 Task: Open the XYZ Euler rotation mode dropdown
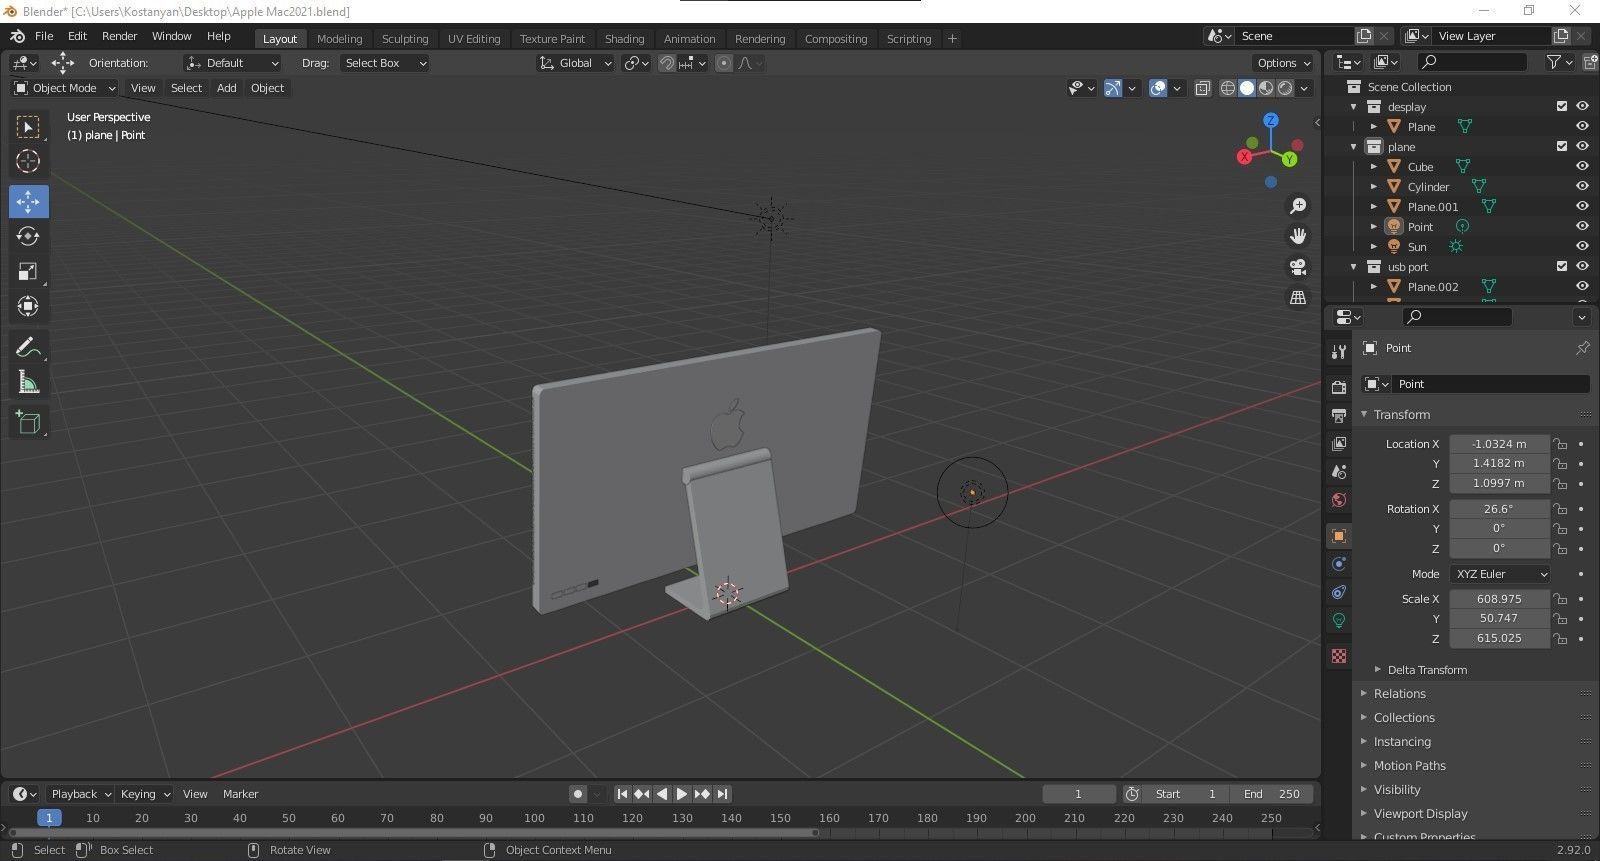(x=1500, y=574)
